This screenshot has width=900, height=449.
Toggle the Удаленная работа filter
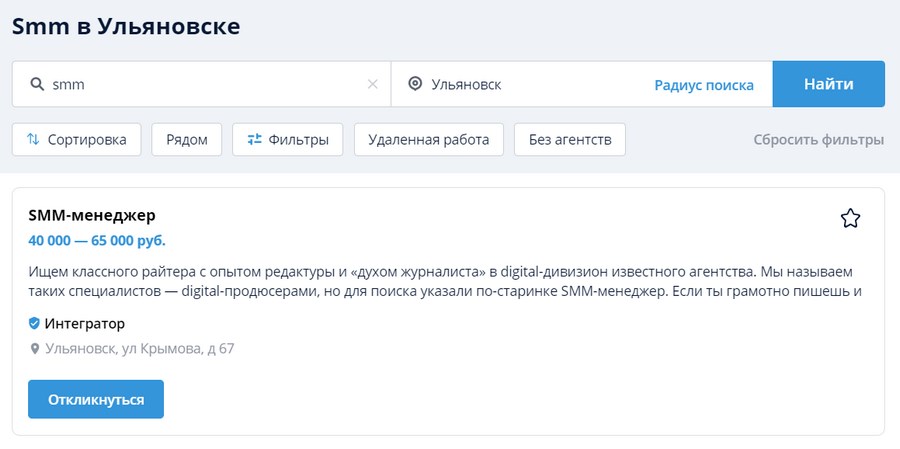[429, 140]
